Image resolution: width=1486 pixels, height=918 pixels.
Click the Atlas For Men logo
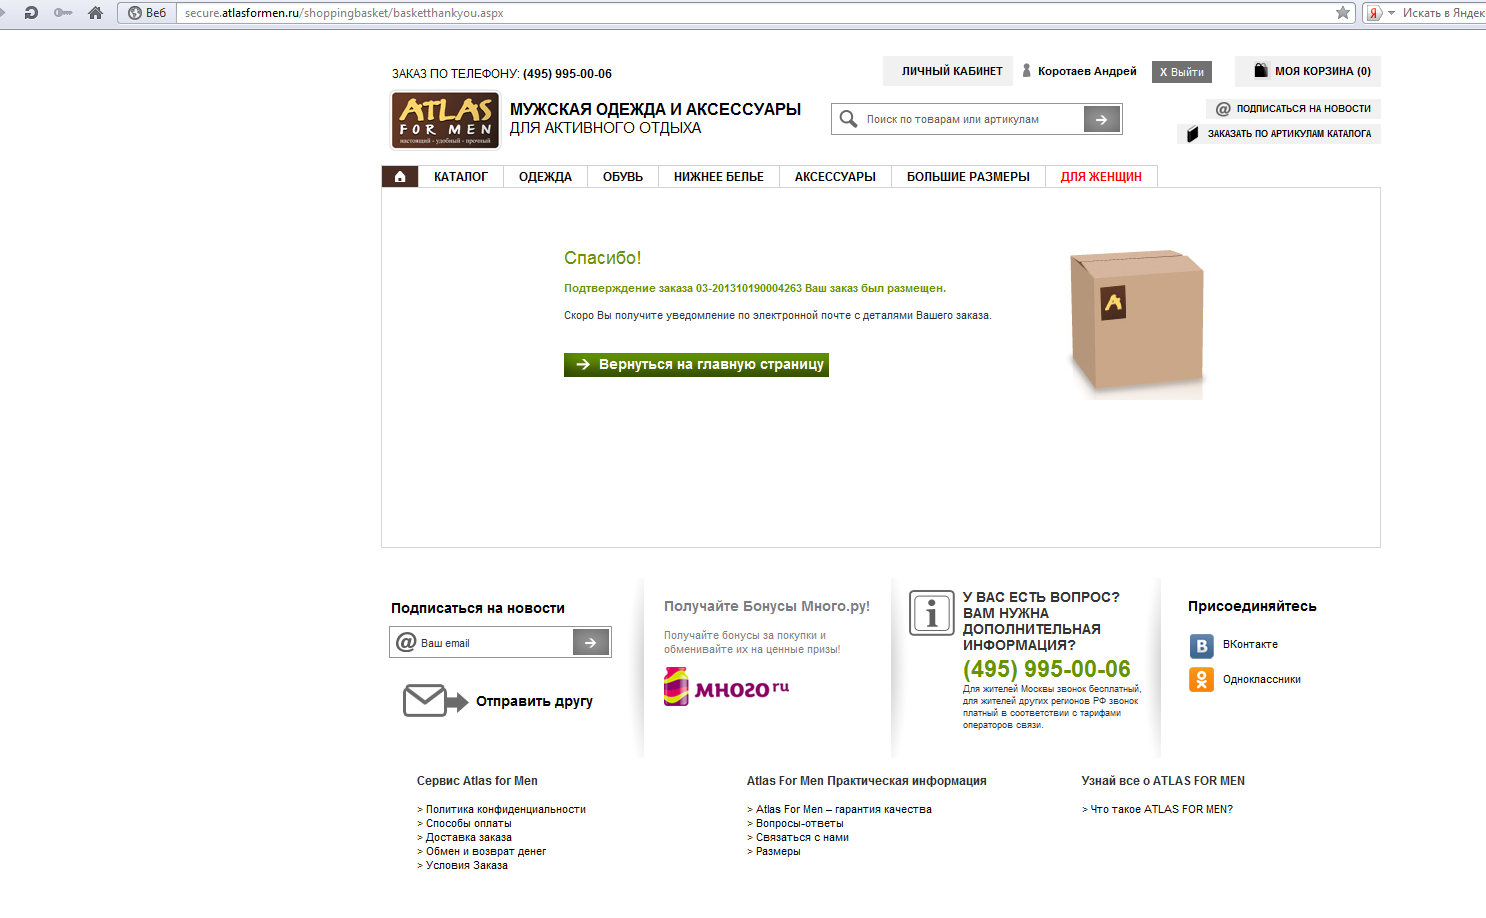445,120
